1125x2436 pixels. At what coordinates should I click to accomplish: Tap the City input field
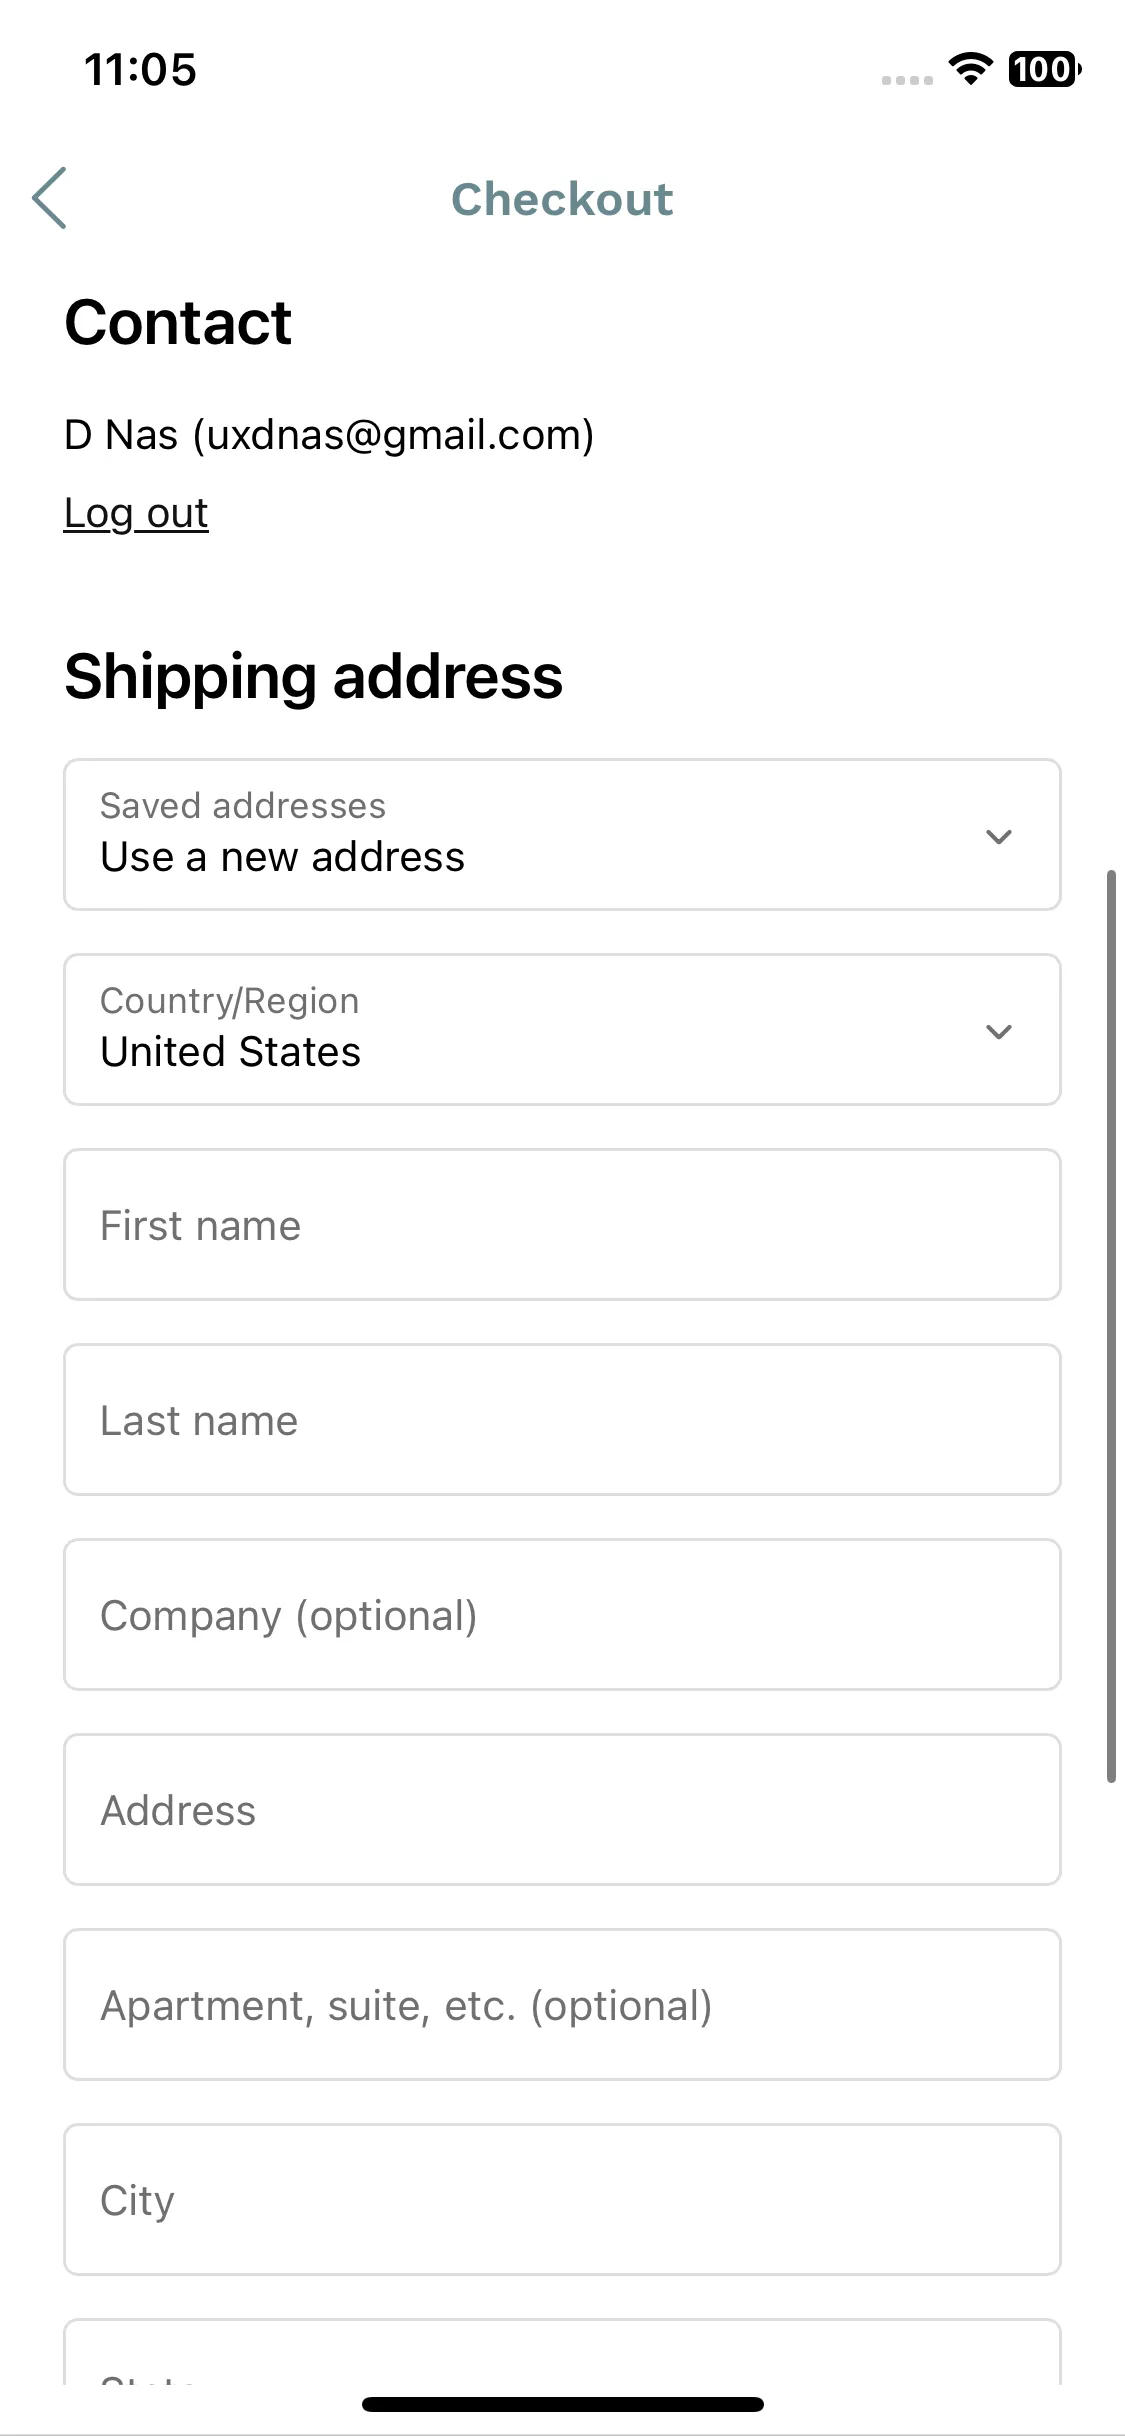click(x=562, y=2200)
